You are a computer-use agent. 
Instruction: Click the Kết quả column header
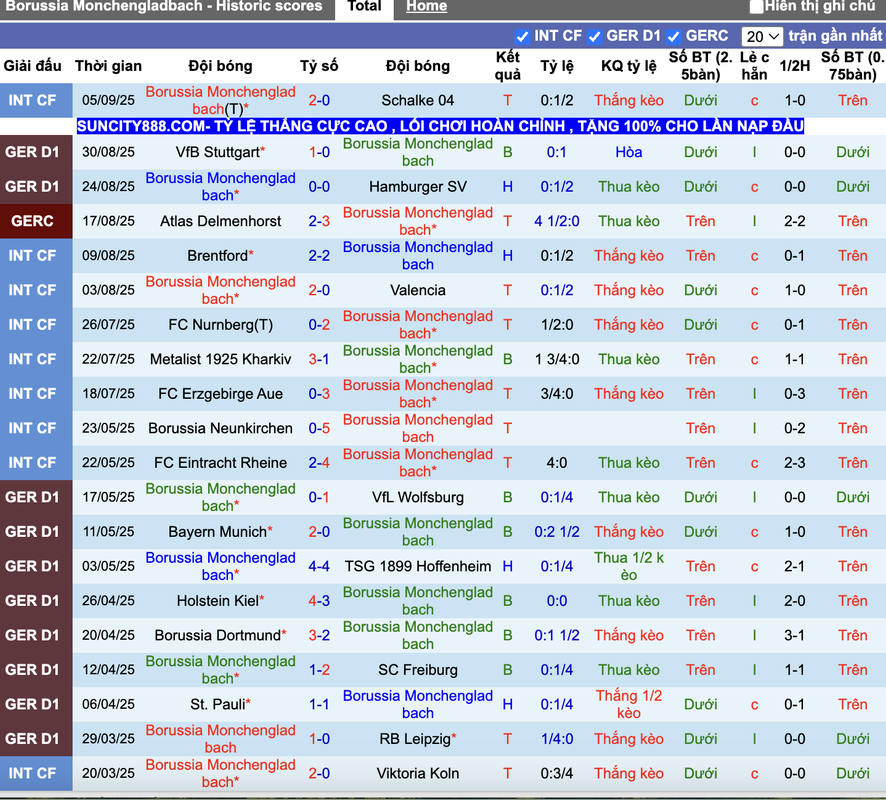(x=507, y=66)
